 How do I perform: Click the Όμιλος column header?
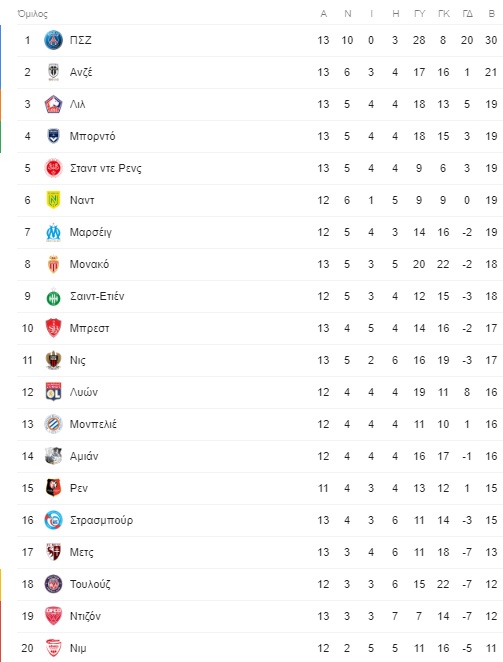[33, 14]
